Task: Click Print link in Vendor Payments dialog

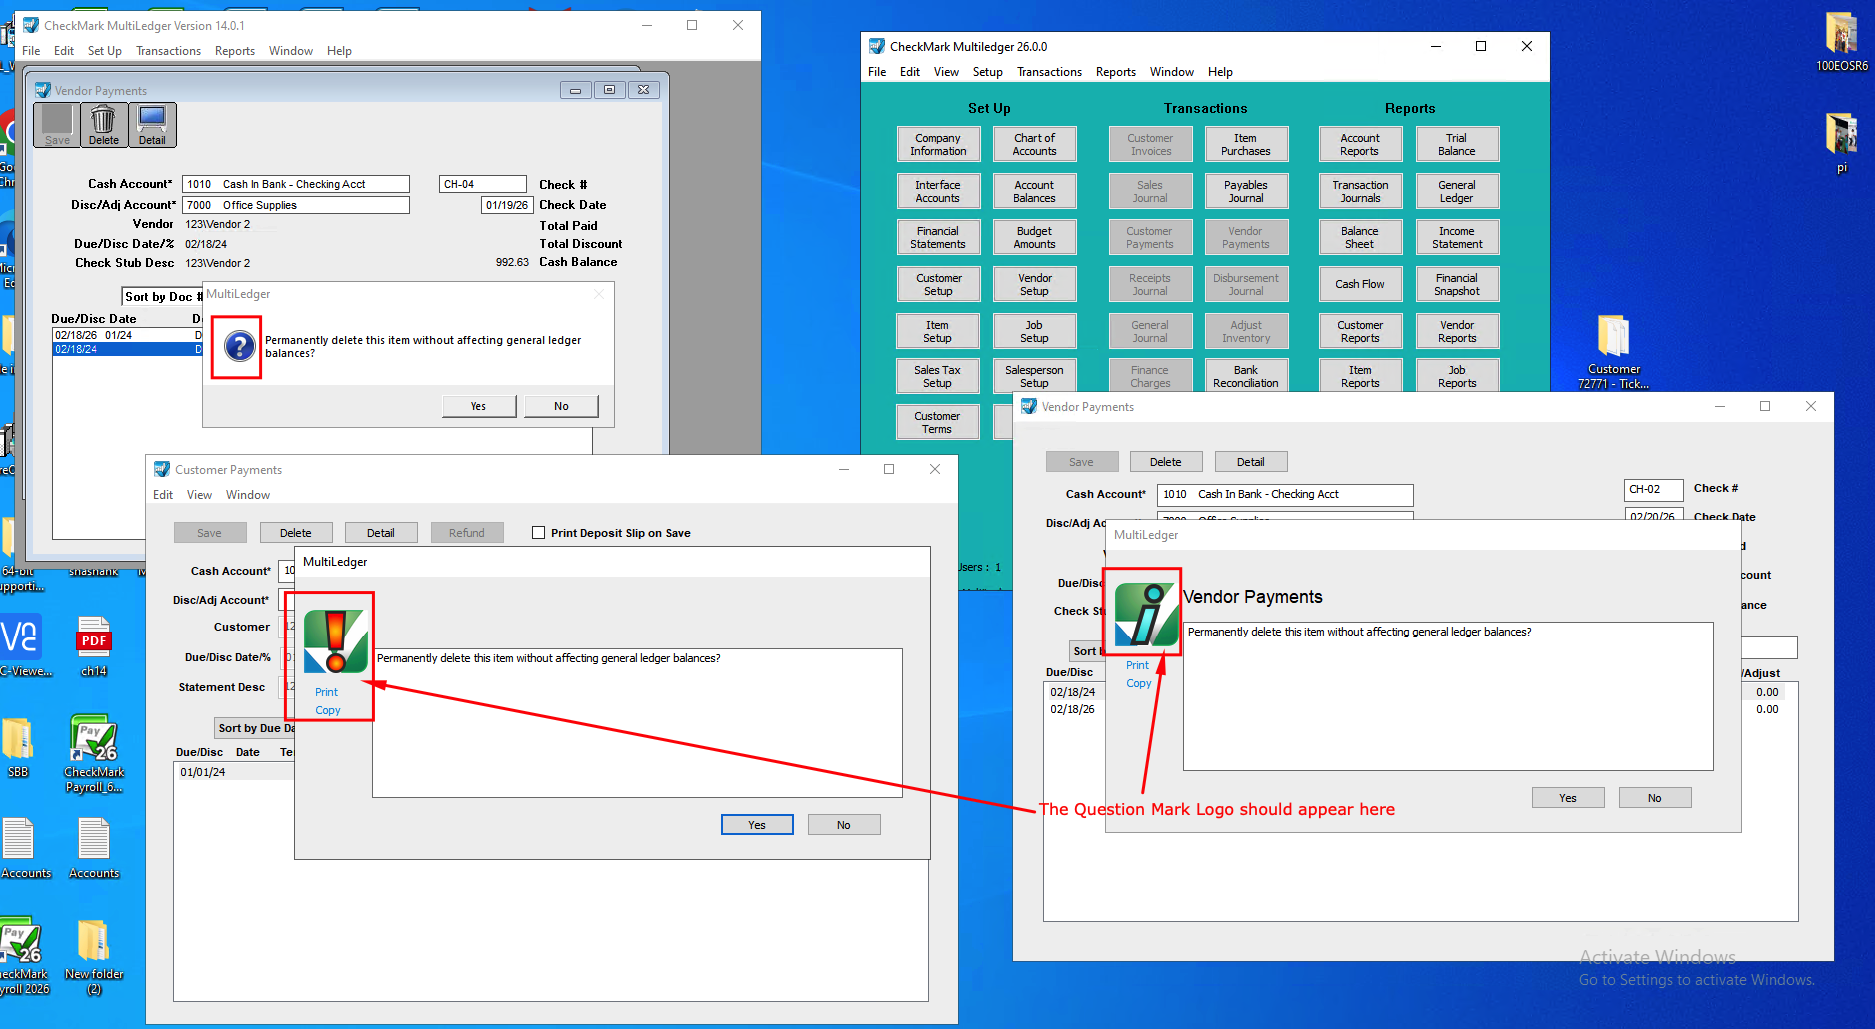Action: 1138,665
